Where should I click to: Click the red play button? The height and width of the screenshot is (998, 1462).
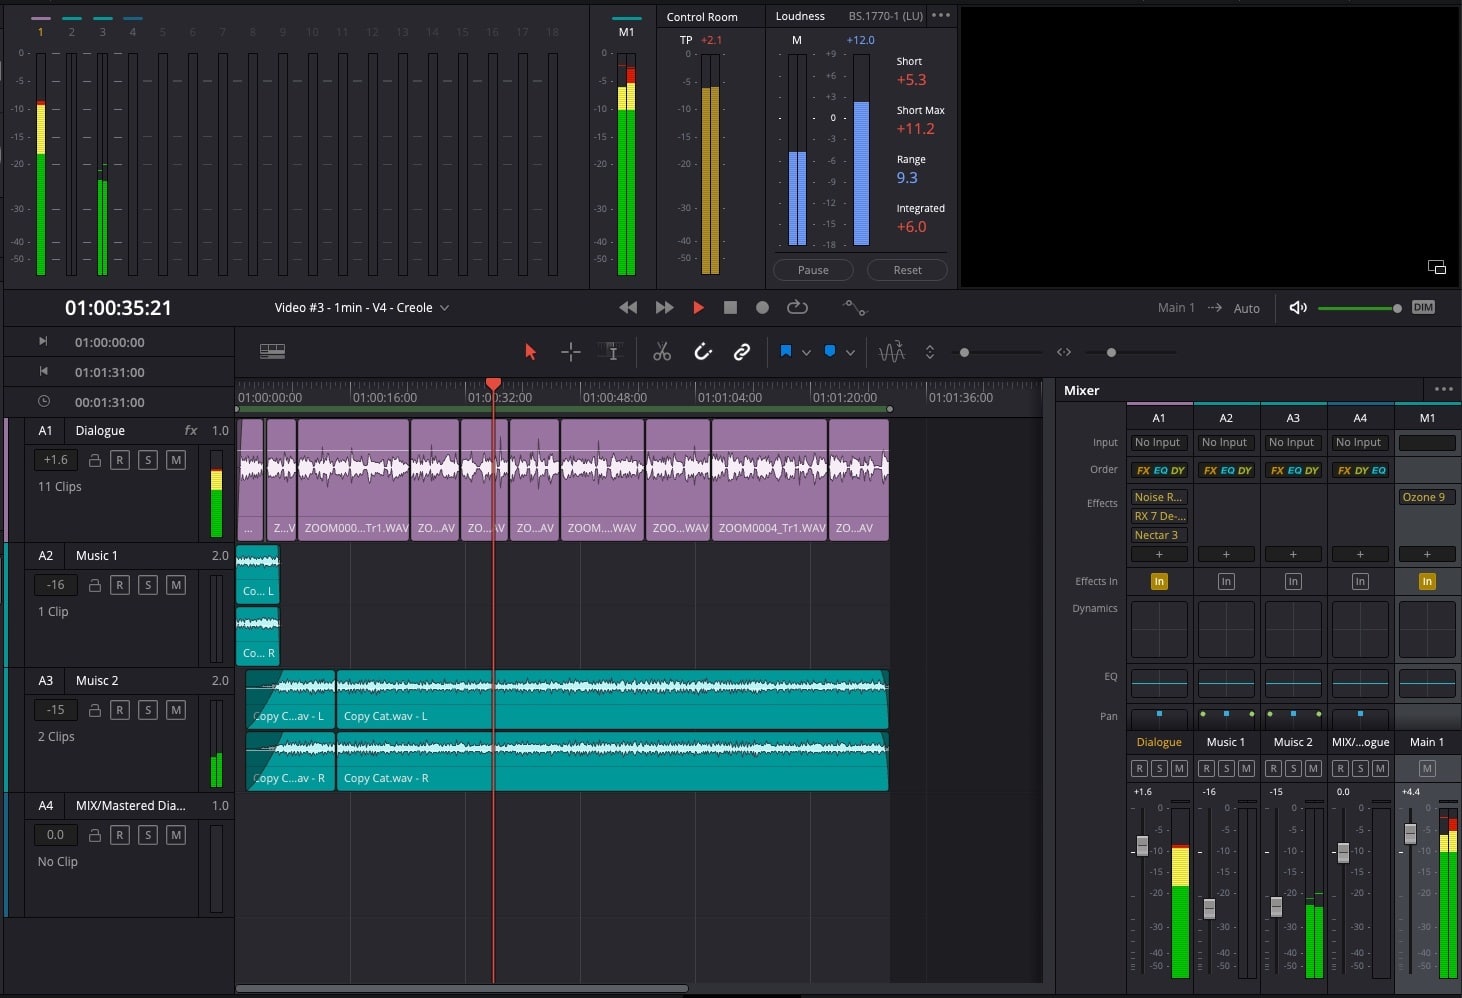(x=698, y=308)
